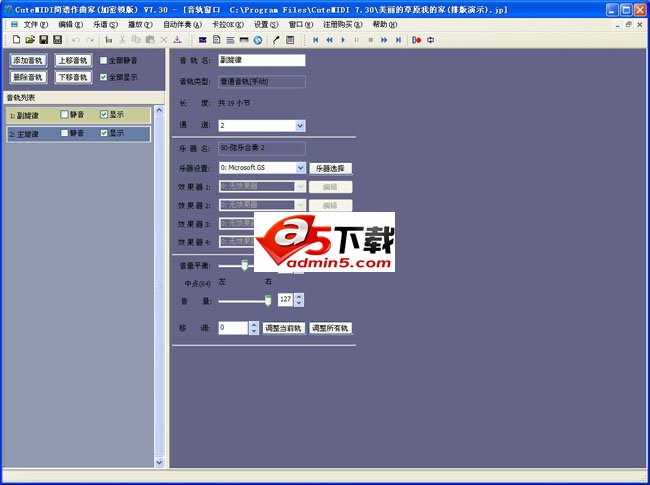The image size is (650, 485).
Task: Open the 编辑 menu
Action: 70,24
